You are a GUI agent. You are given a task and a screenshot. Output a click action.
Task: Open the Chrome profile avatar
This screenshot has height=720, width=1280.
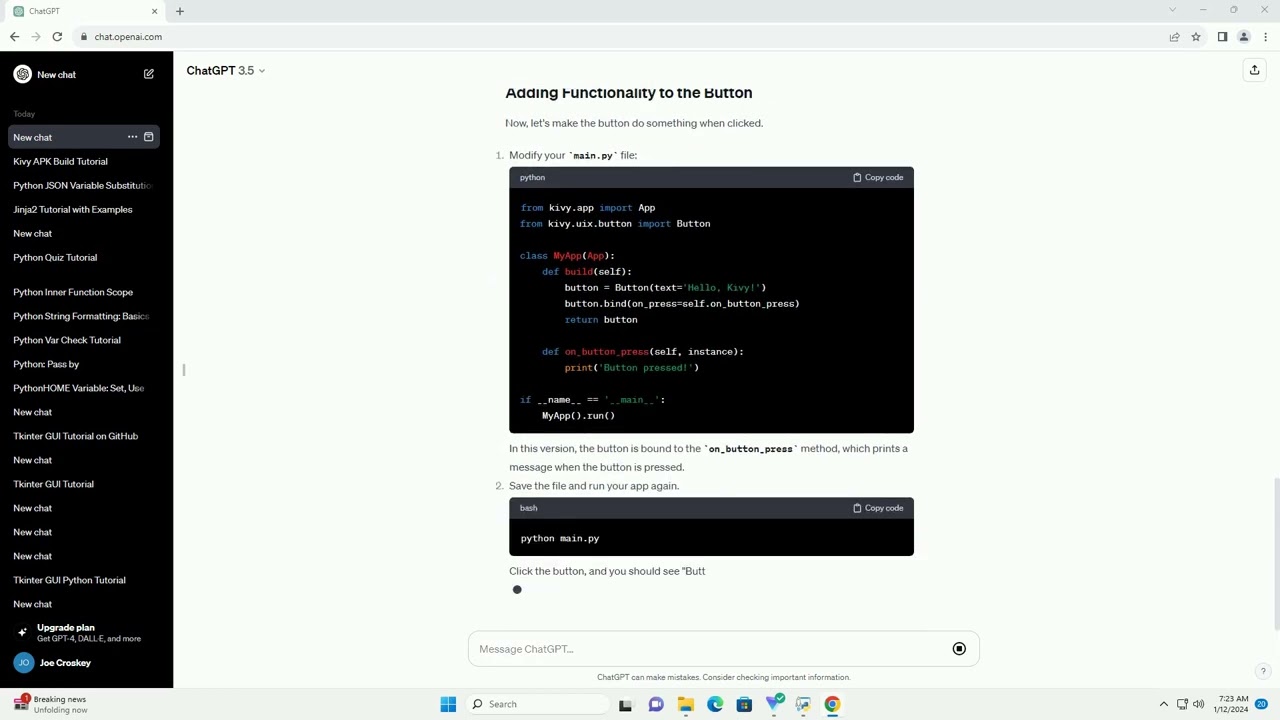click(x=1243, y=37)
